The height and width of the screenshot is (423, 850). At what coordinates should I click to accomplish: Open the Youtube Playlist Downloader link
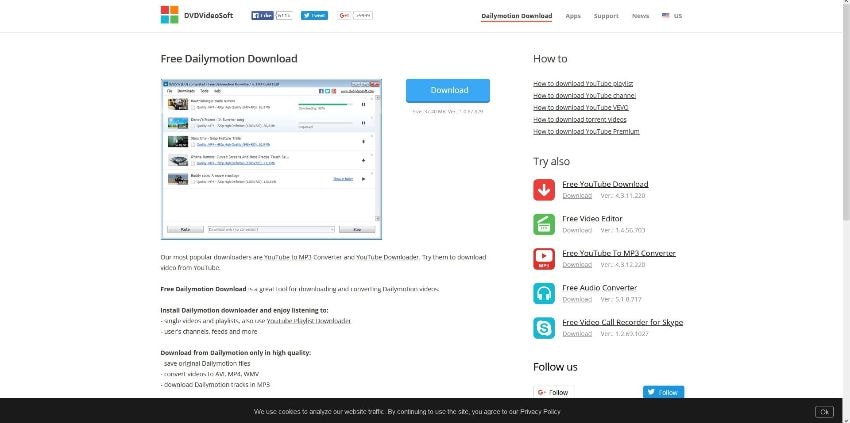pyautogui.click(x=308, y=321)
